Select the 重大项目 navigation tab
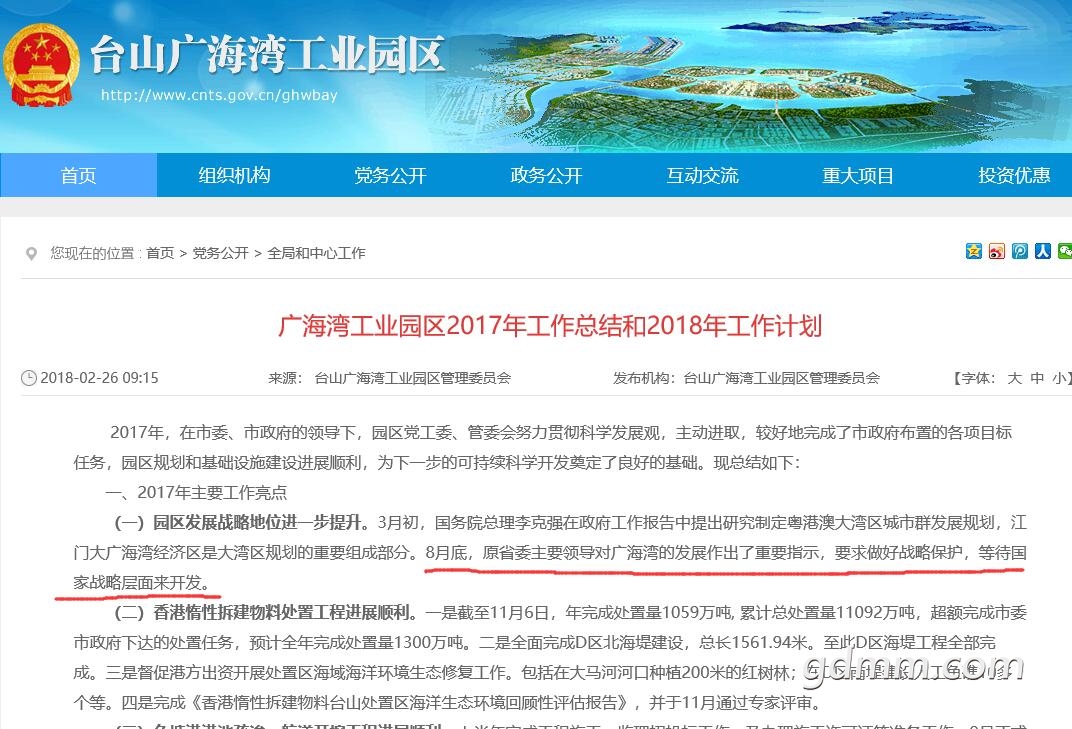The width and height of the screenshot is (1072, 729). click(858, 176)
